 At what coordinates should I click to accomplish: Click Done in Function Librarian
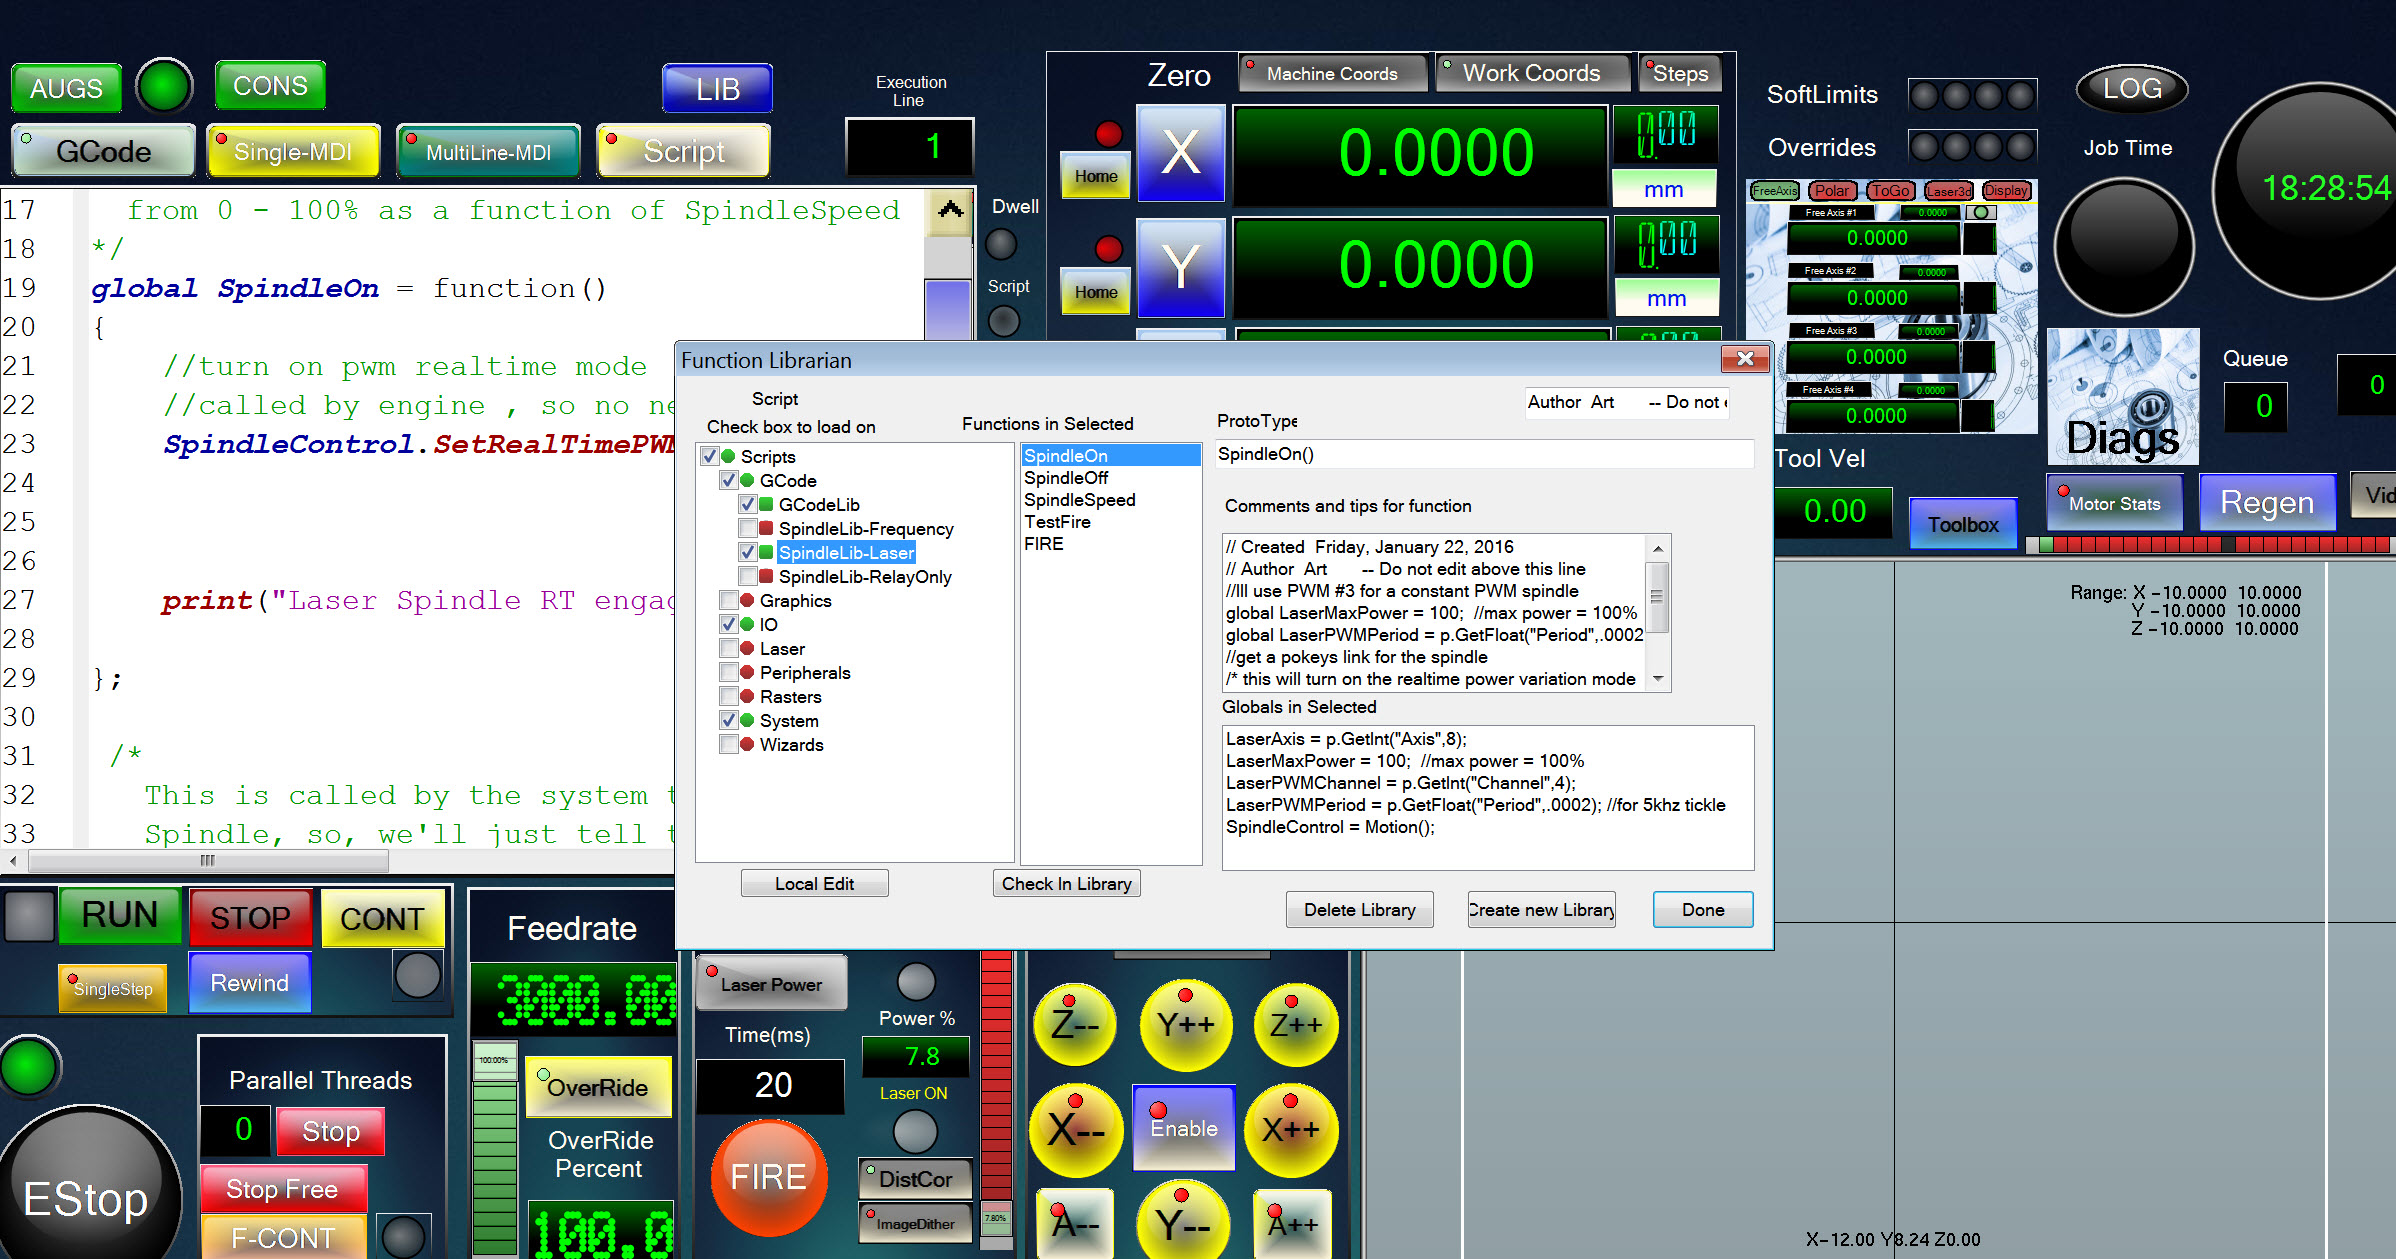1702,909
